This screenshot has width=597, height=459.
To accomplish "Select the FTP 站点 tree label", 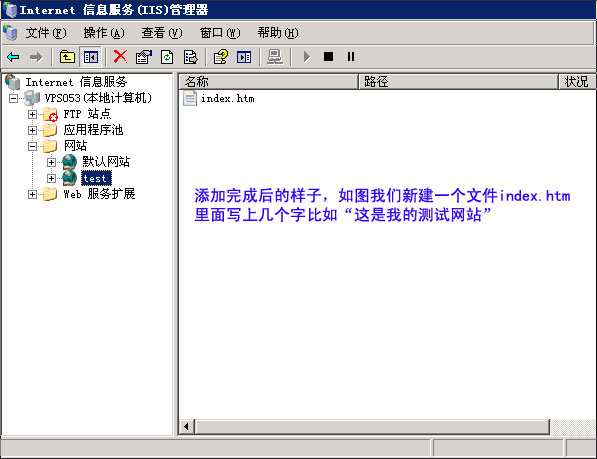I will tap(87, 114).
